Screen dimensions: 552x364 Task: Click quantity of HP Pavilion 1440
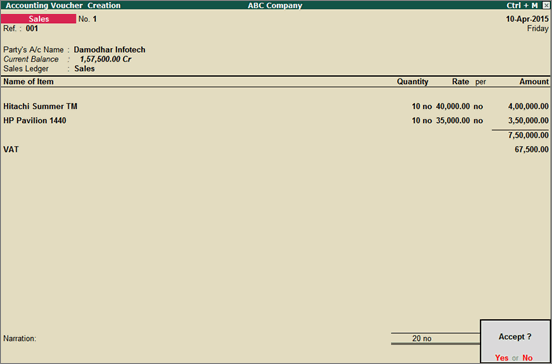pos(422,121)
